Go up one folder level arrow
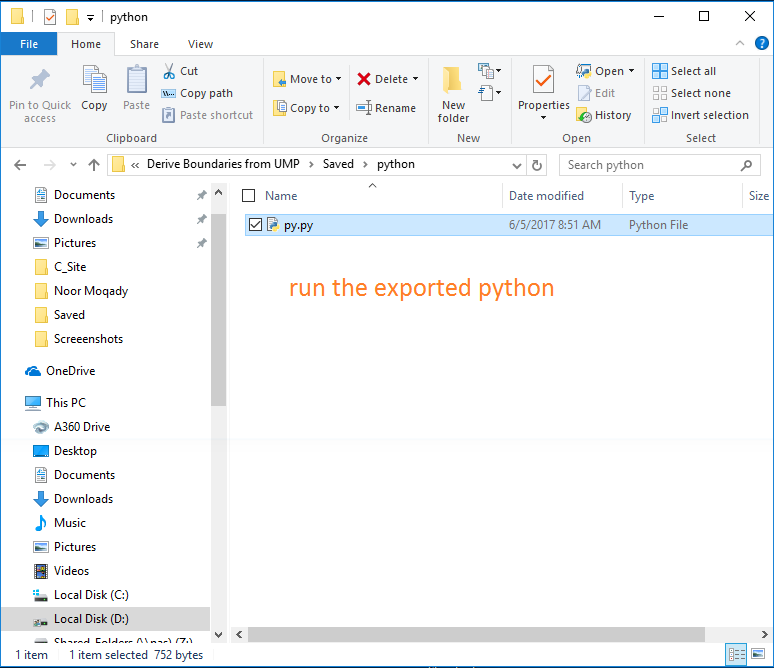 [x=94, y=165]
